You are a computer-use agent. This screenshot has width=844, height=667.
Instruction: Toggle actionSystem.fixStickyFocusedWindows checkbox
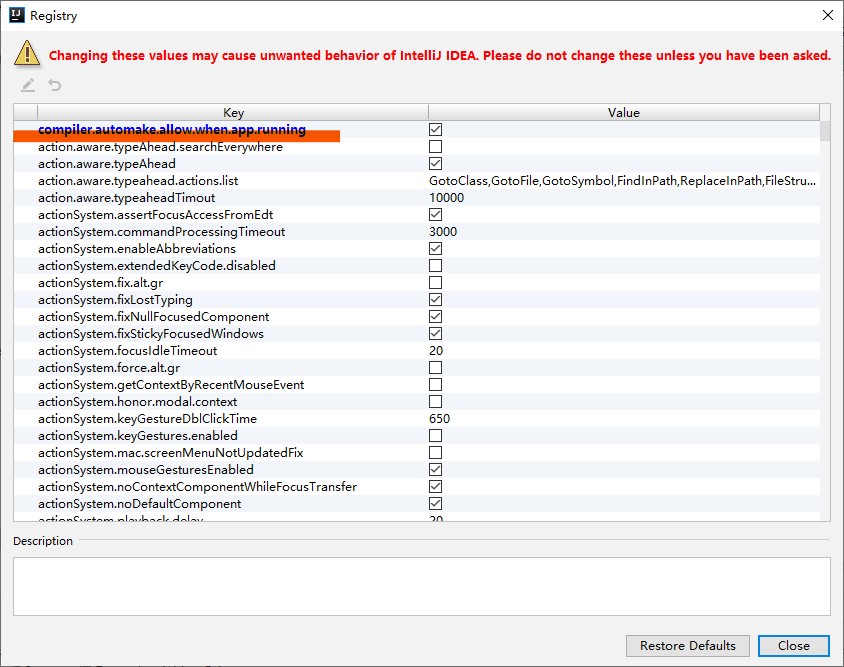pyautogui.click(x=435, y=334)
